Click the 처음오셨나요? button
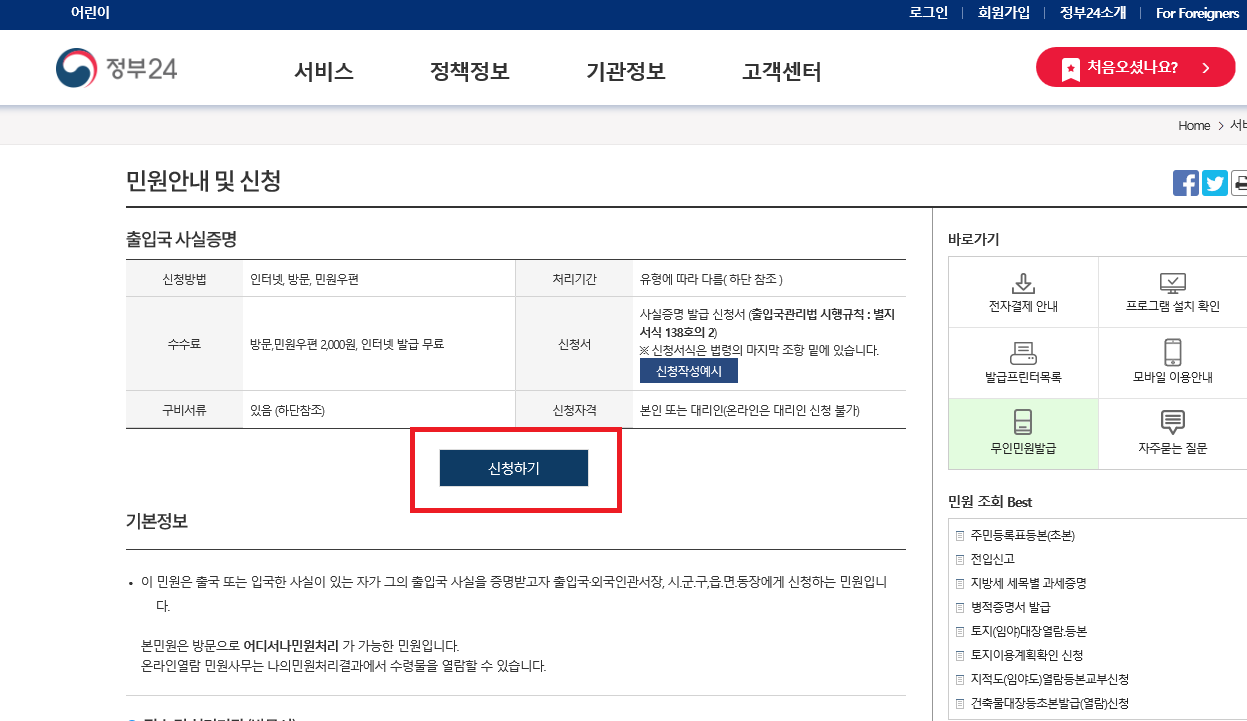Image resolution: width=1247 pixels, height=721 pixels. (x=1135, y=68)
